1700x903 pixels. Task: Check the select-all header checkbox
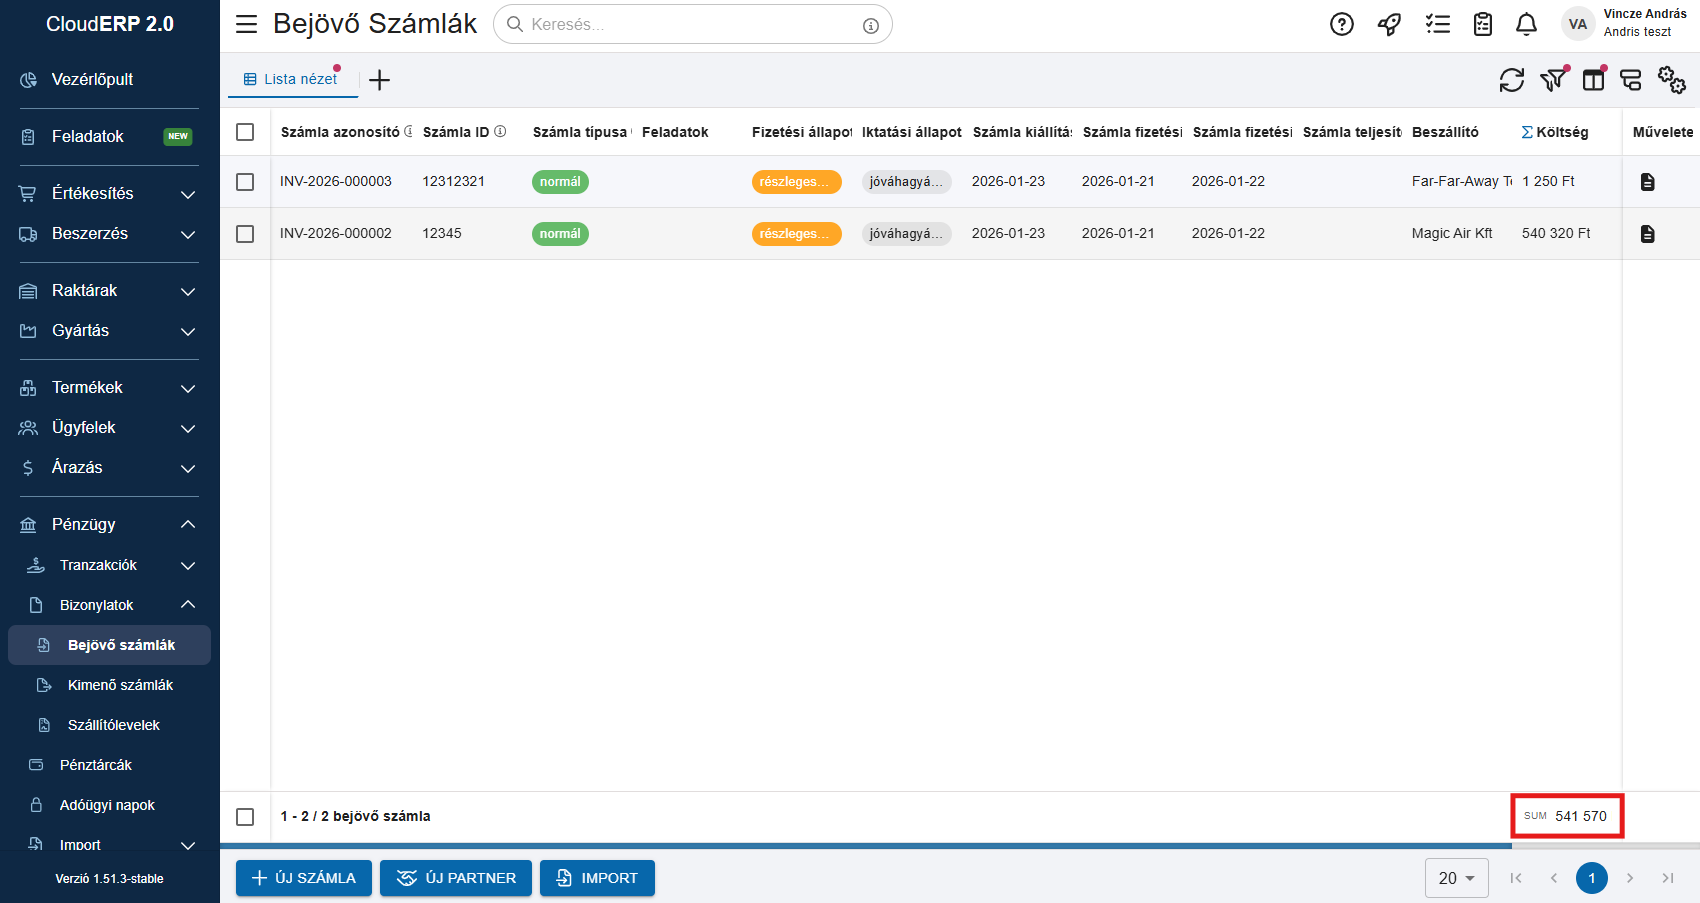(x=245, y=132)
